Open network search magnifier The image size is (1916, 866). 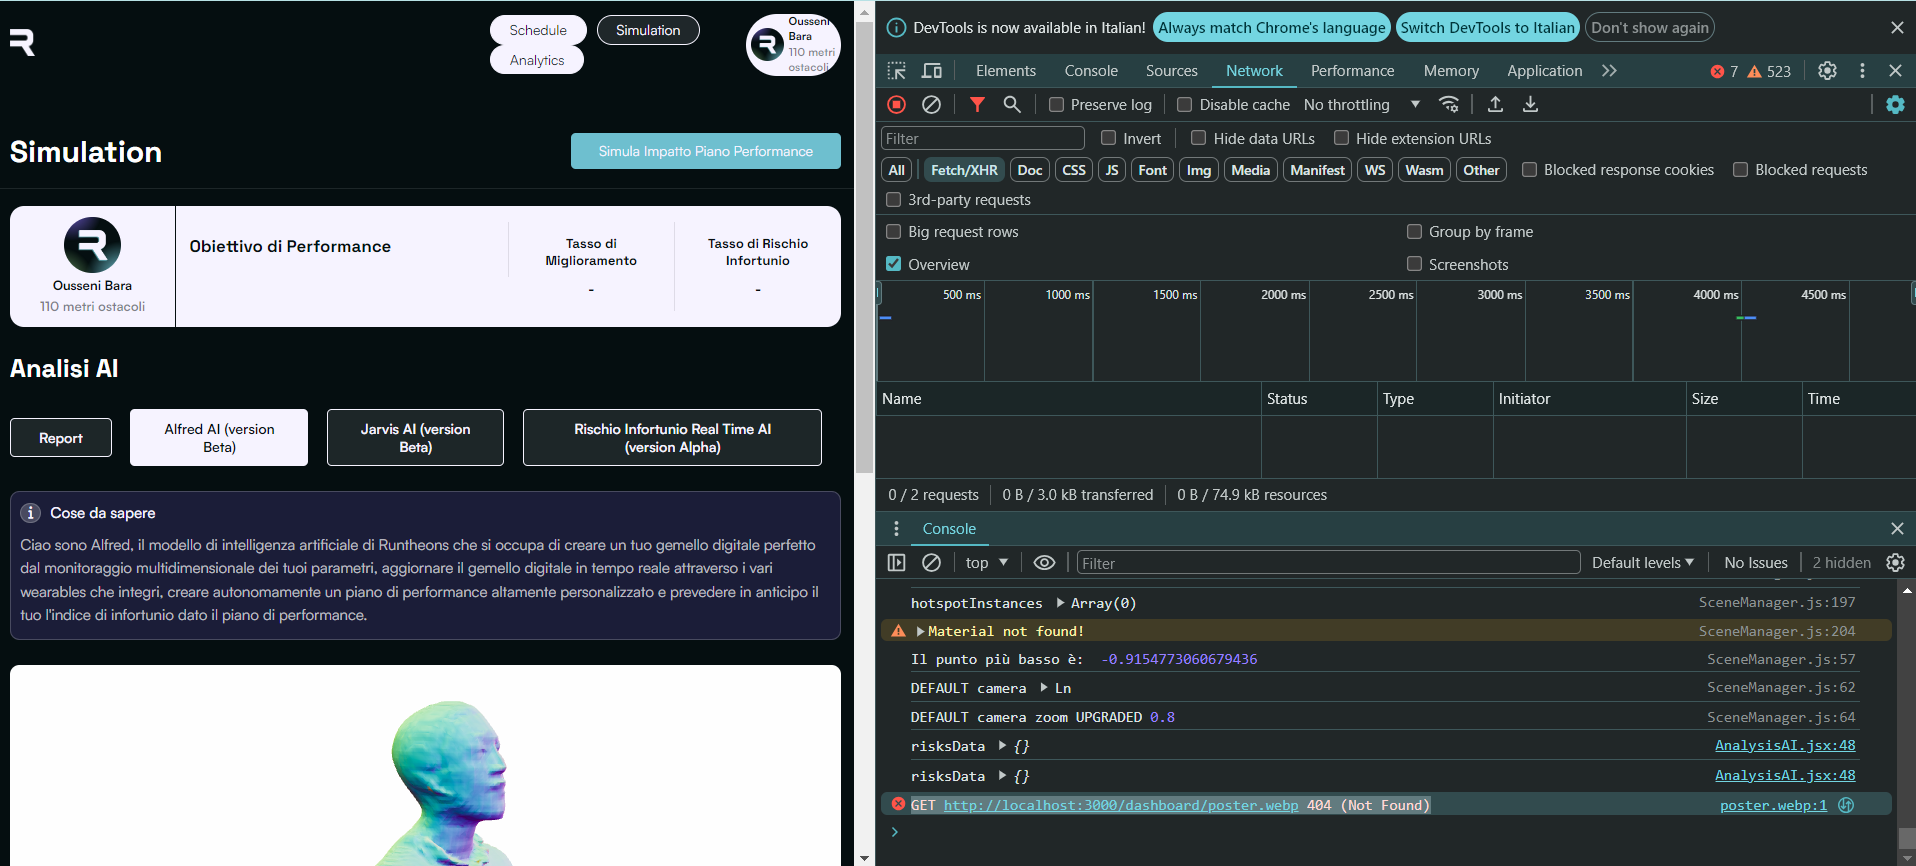tap(1012, 104)
